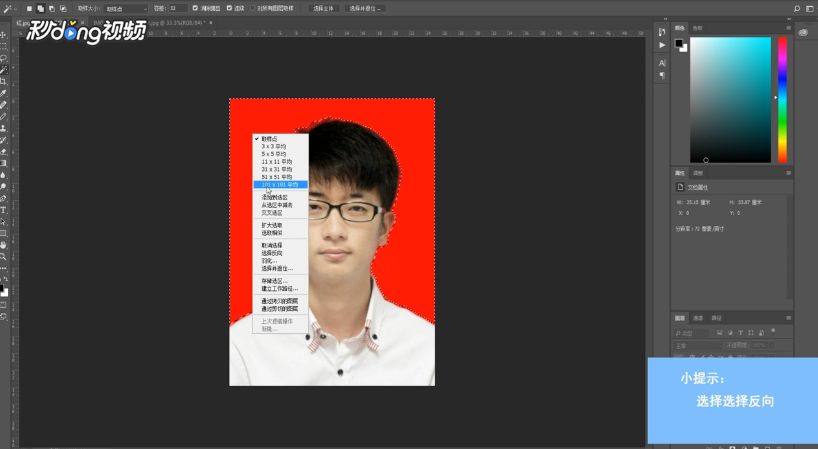Select the Clone Stamp tool

click(x=4, y=128)
